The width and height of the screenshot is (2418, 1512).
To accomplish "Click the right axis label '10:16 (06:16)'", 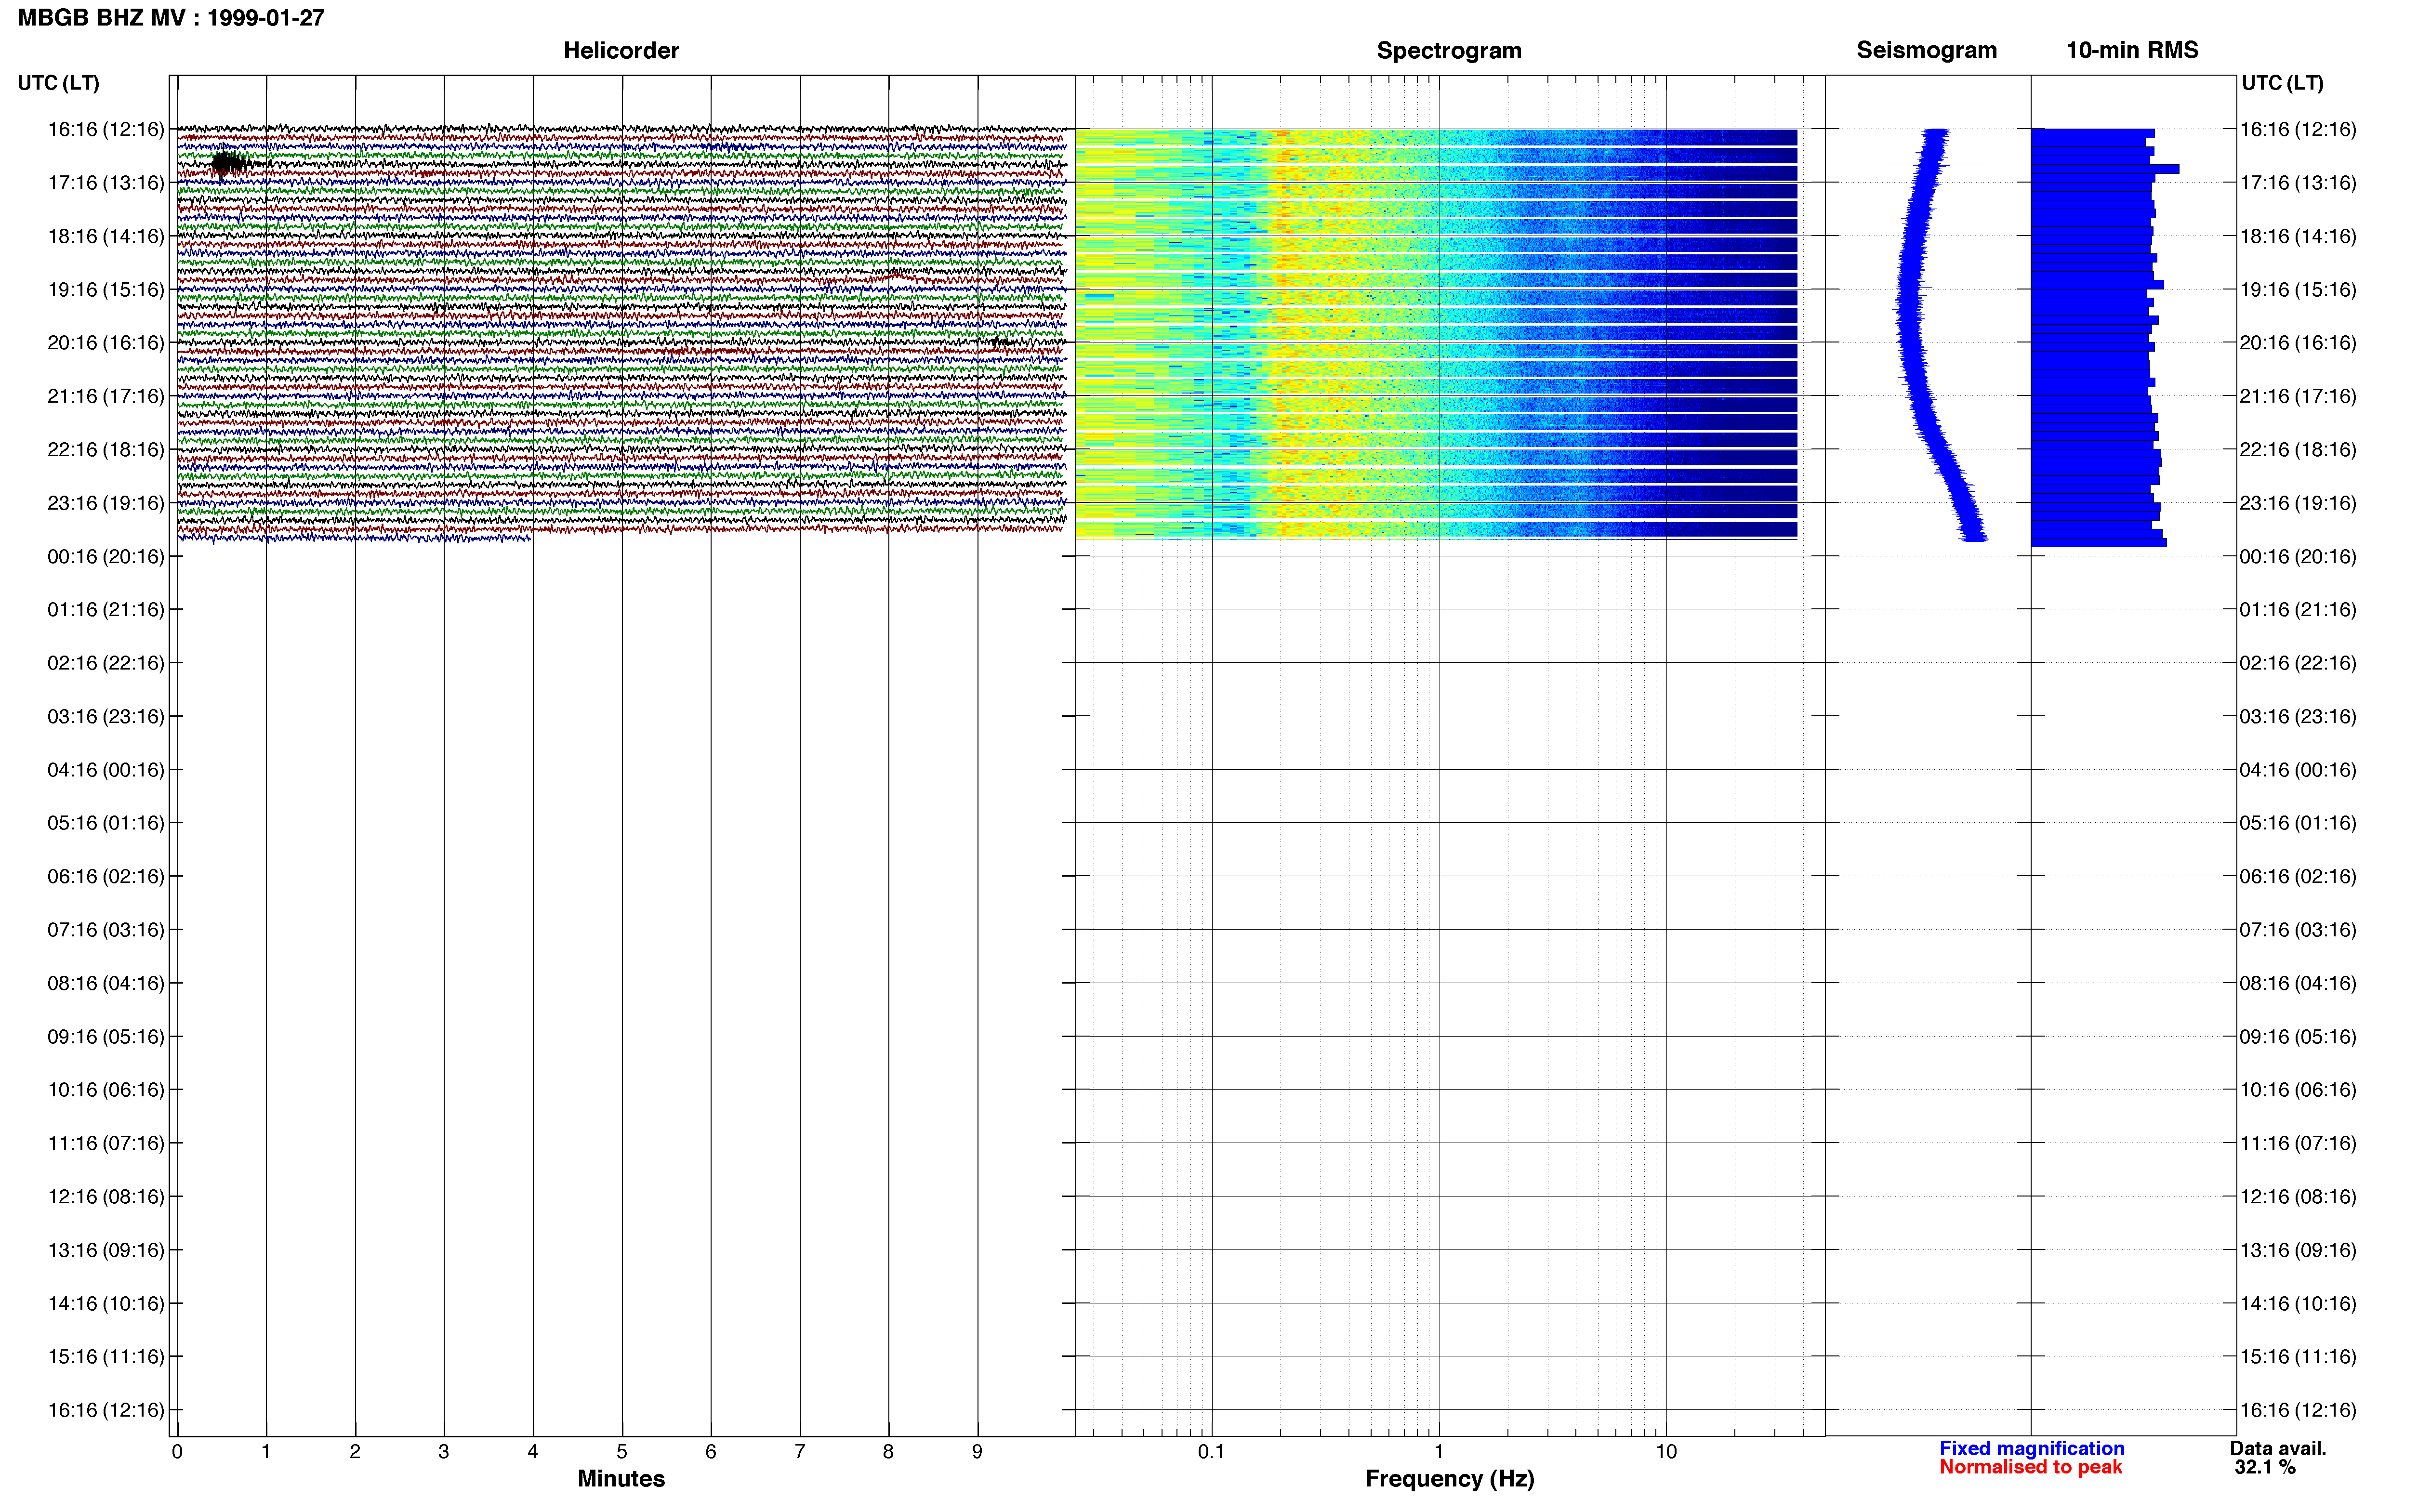I will tap(2298, 1090).
